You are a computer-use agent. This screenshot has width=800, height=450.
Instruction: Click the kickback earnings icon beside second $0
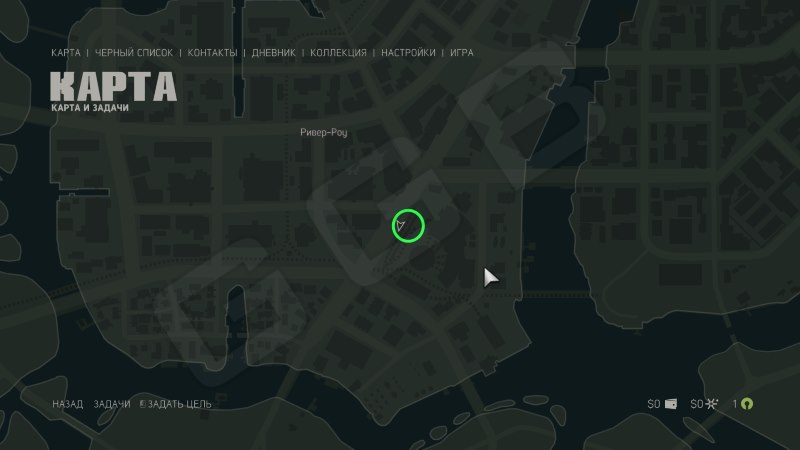[x=712, y=404]
